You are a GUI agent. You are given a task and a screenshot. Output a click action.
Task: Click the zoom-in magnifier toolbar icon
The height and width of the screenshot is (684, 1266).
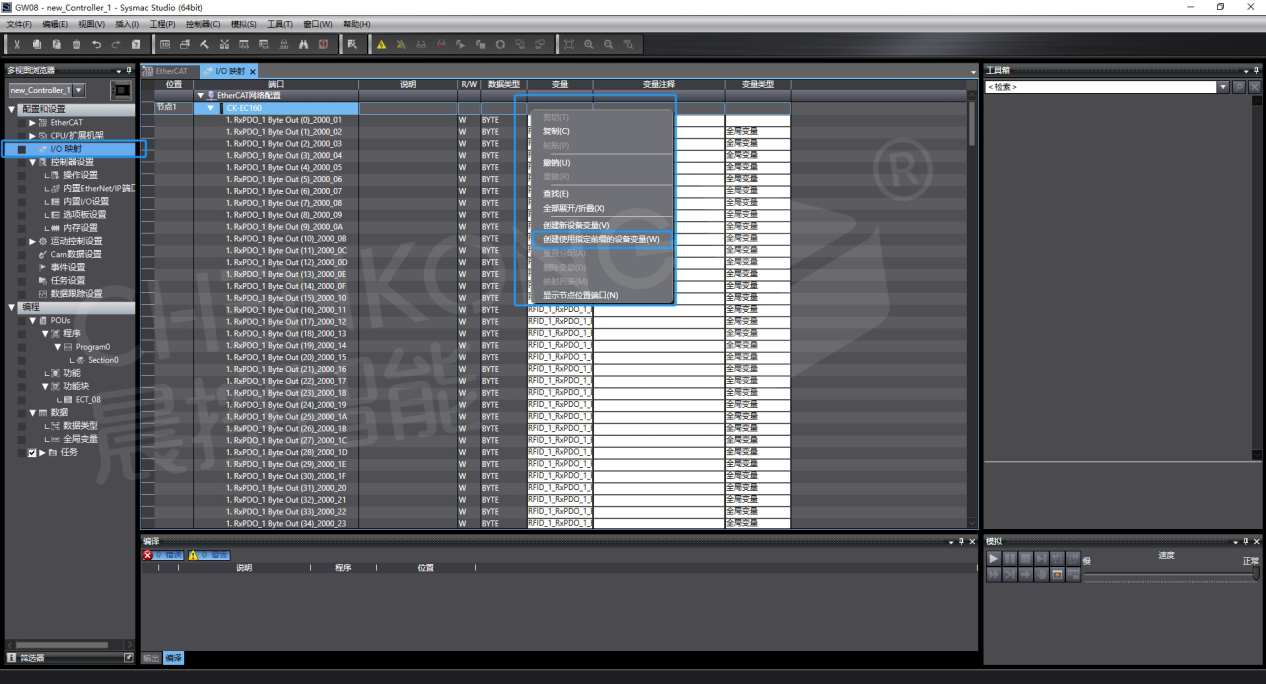click(588, 44)
